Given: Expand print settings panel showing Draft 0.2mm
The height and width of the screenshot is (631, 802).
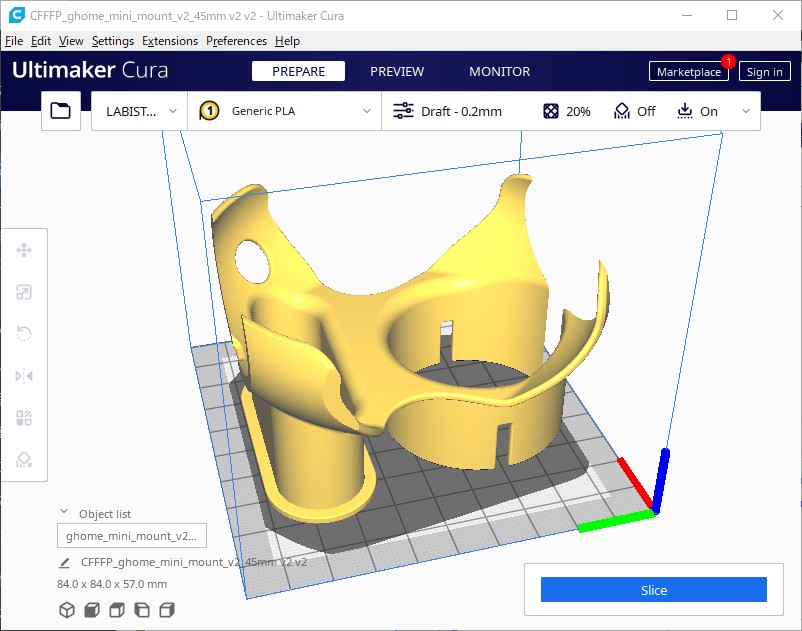Looking at the screenshot, I should tap(570, 111).
